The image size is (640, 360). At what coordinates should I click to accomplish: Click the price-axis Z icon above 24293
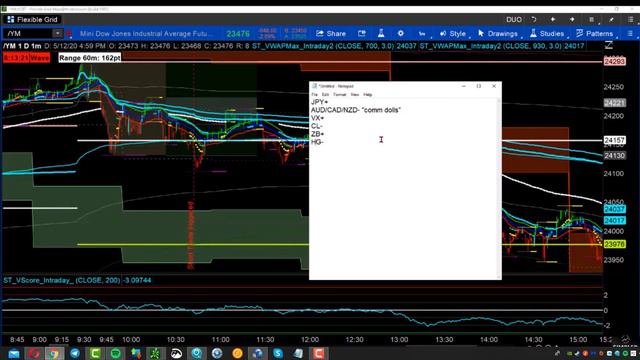pos(609,46)
